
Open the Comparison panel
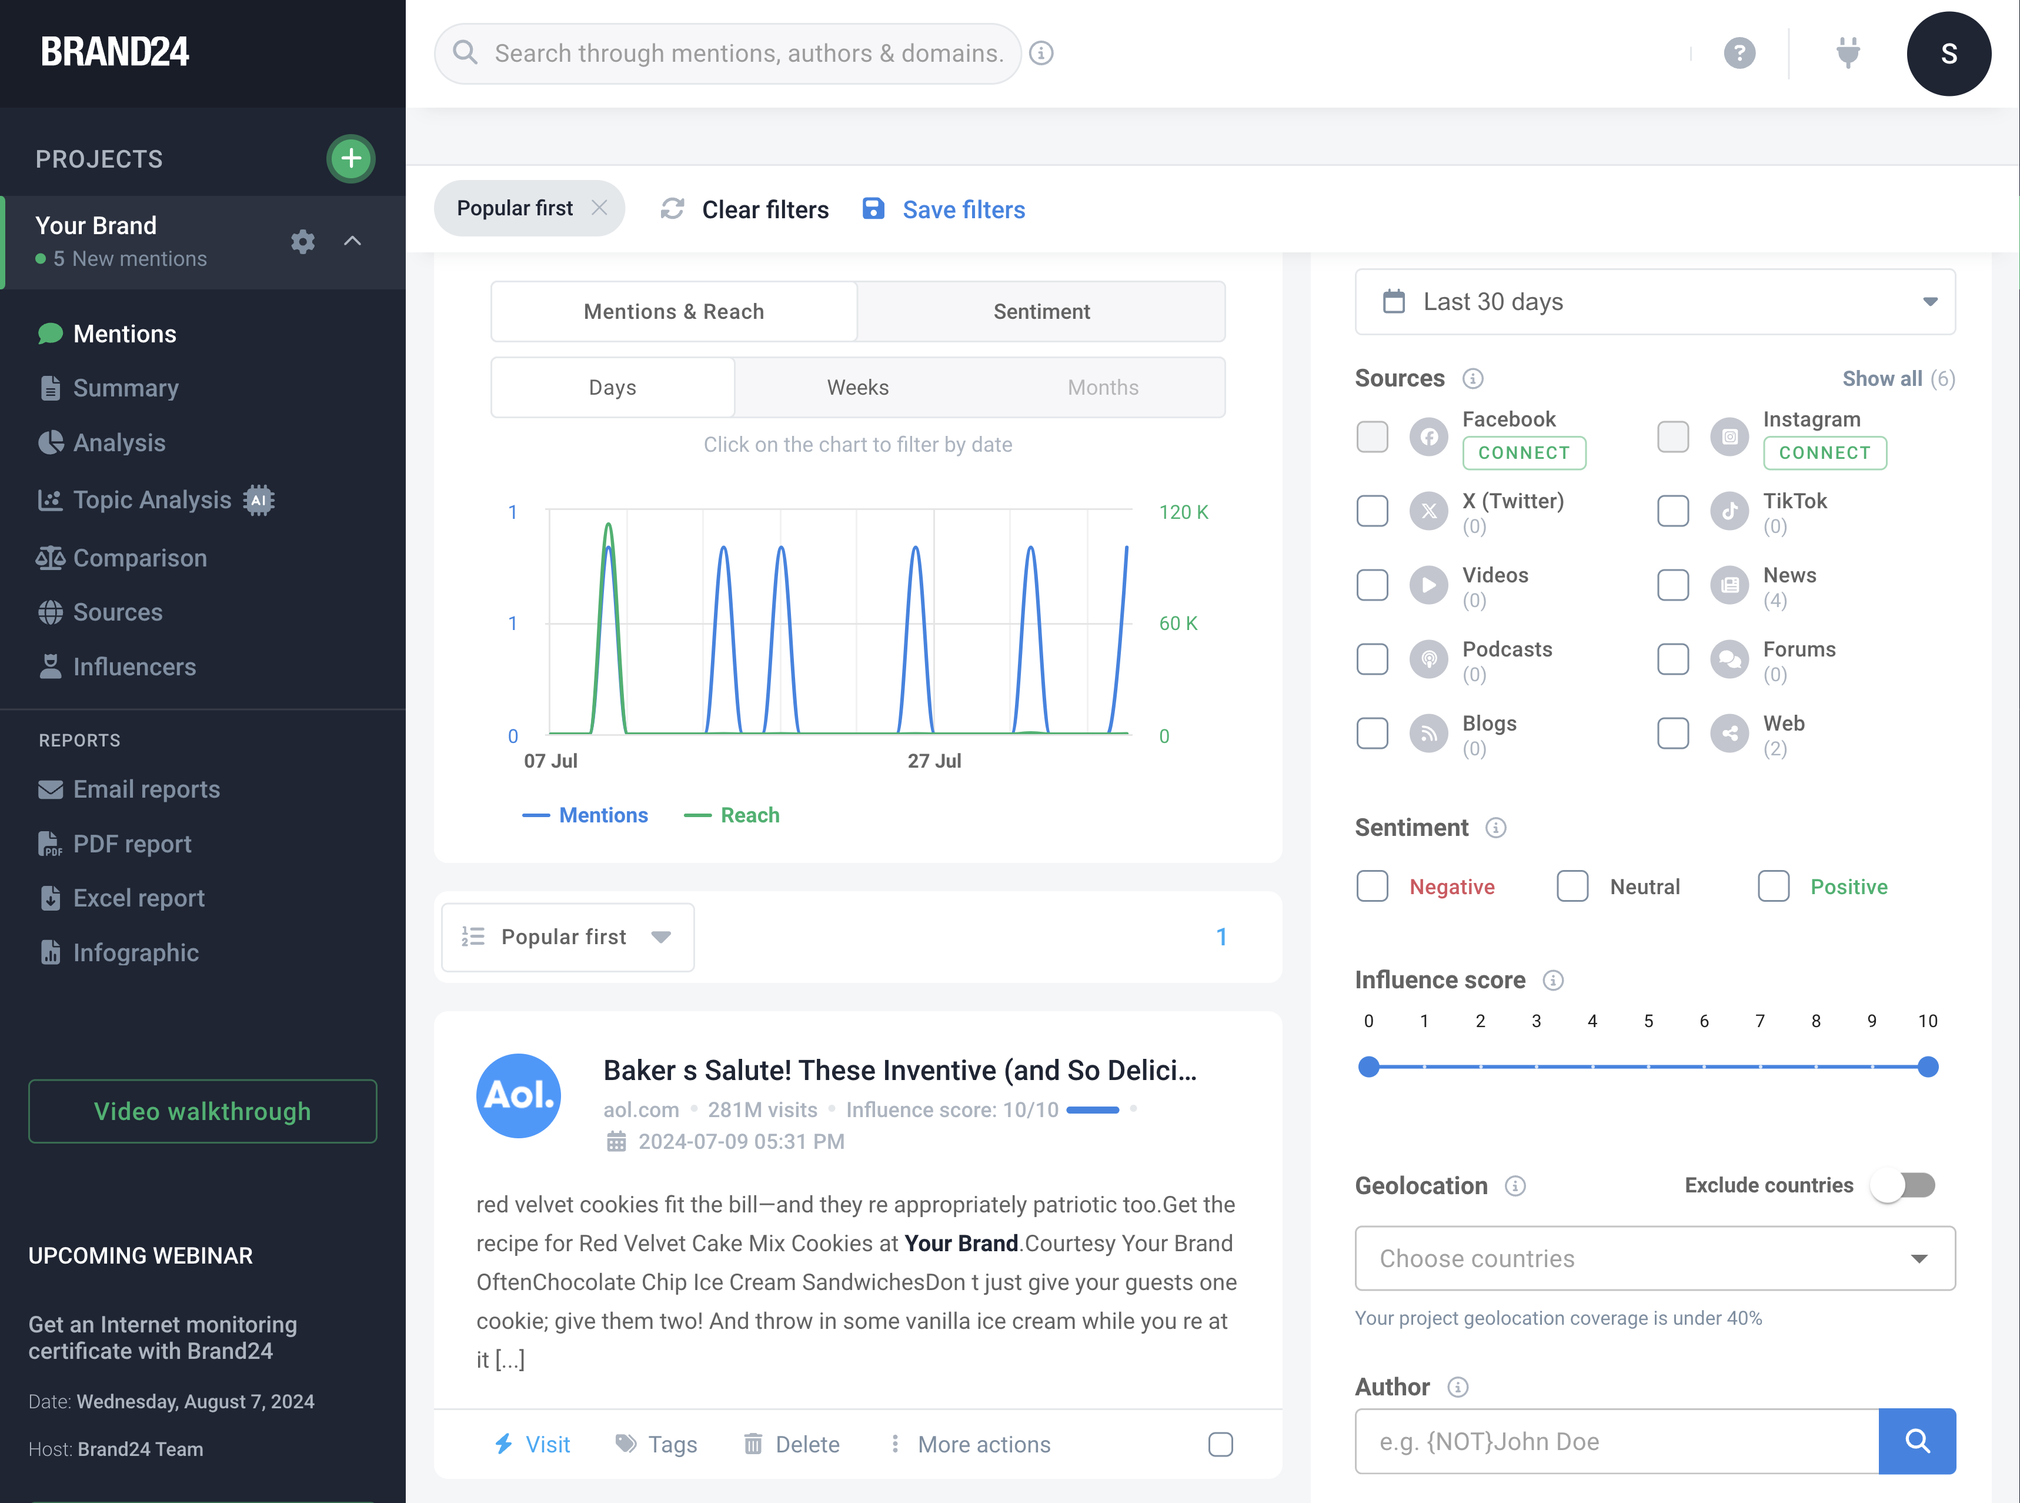tap(139, 557)
